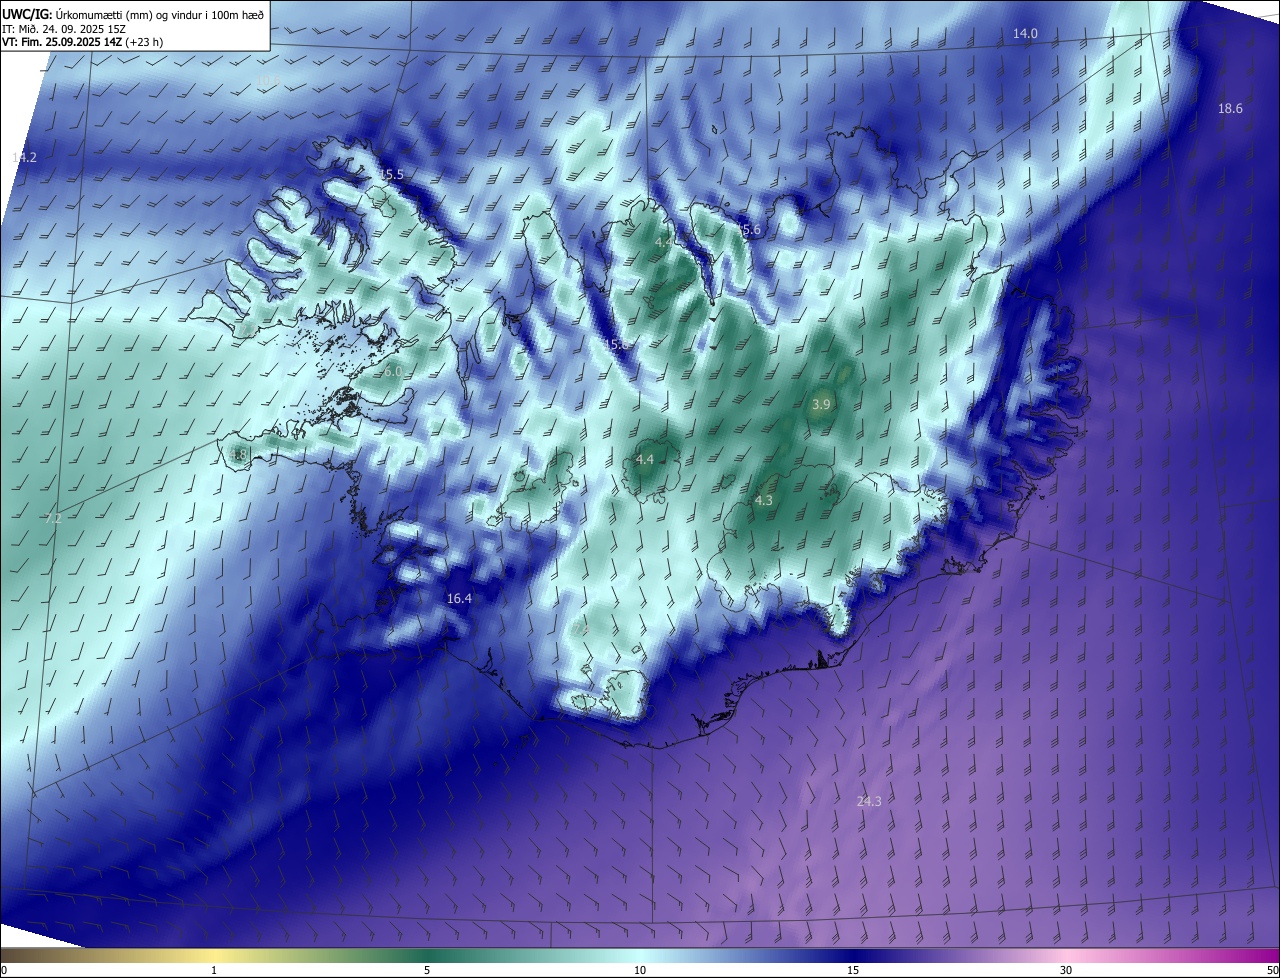Select the 15.5 value label
Viewport: 1280px width, 978px height.
(391, 175)
